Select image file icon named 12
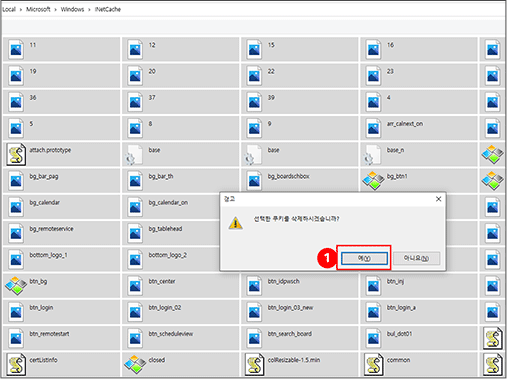The height and width of the screenshot is (379, 507). pyautogui.click(x=135, y=49)
